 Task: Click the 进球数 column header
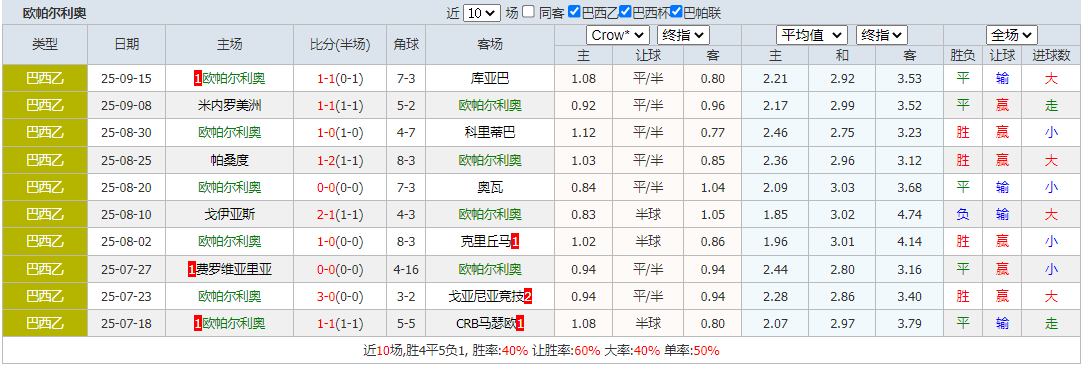click(x=1051, y=56)
